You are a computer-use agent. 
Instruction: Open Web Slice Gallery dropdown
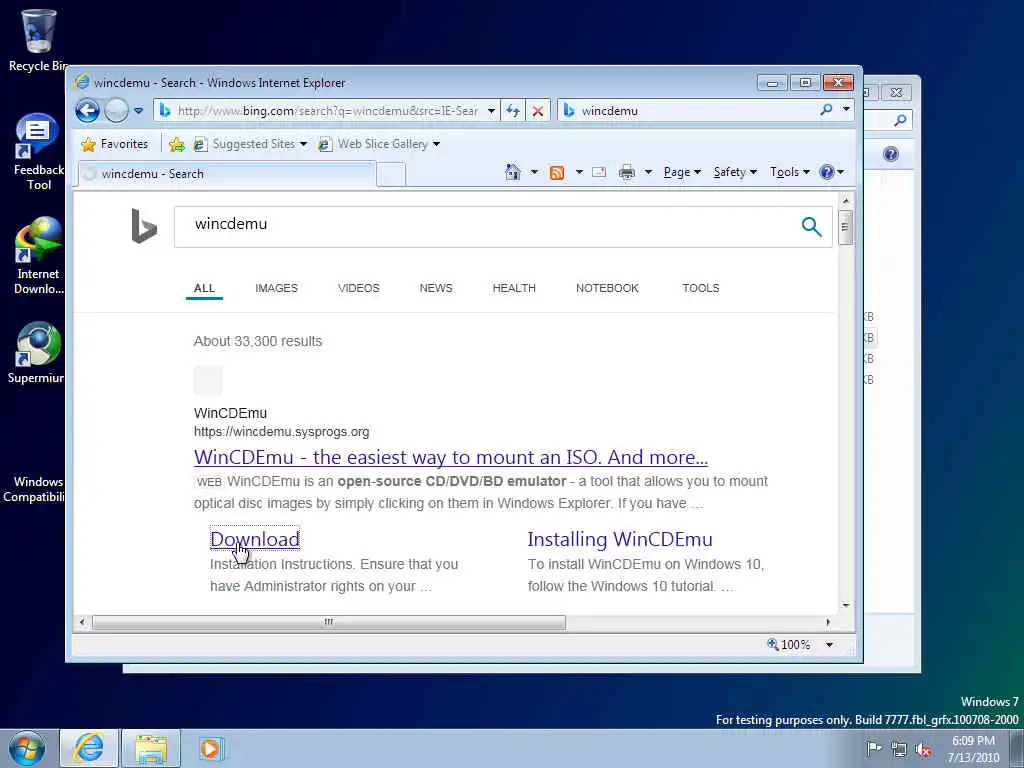tap(379, 144)
